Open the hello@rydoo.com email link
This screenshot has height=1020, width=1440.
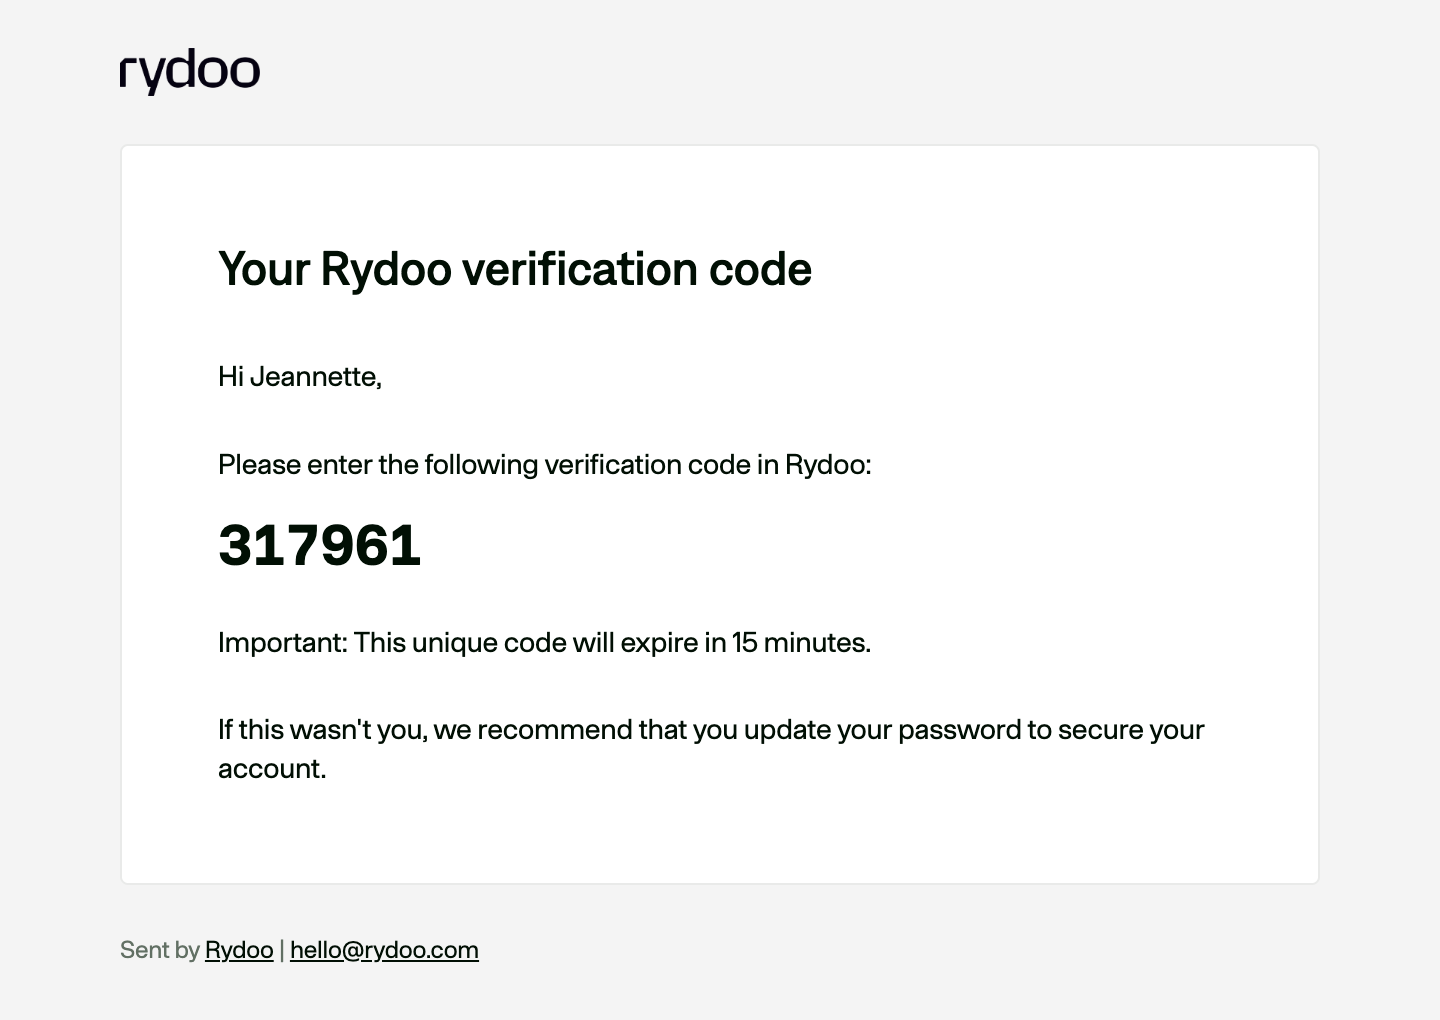384,950
